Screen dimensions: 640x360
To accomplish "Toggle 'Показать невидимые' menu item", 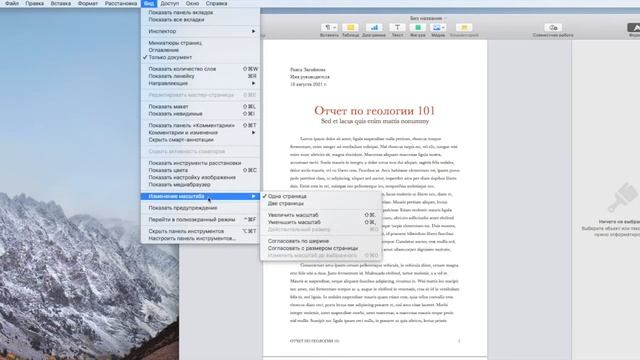I will (200, 114).
